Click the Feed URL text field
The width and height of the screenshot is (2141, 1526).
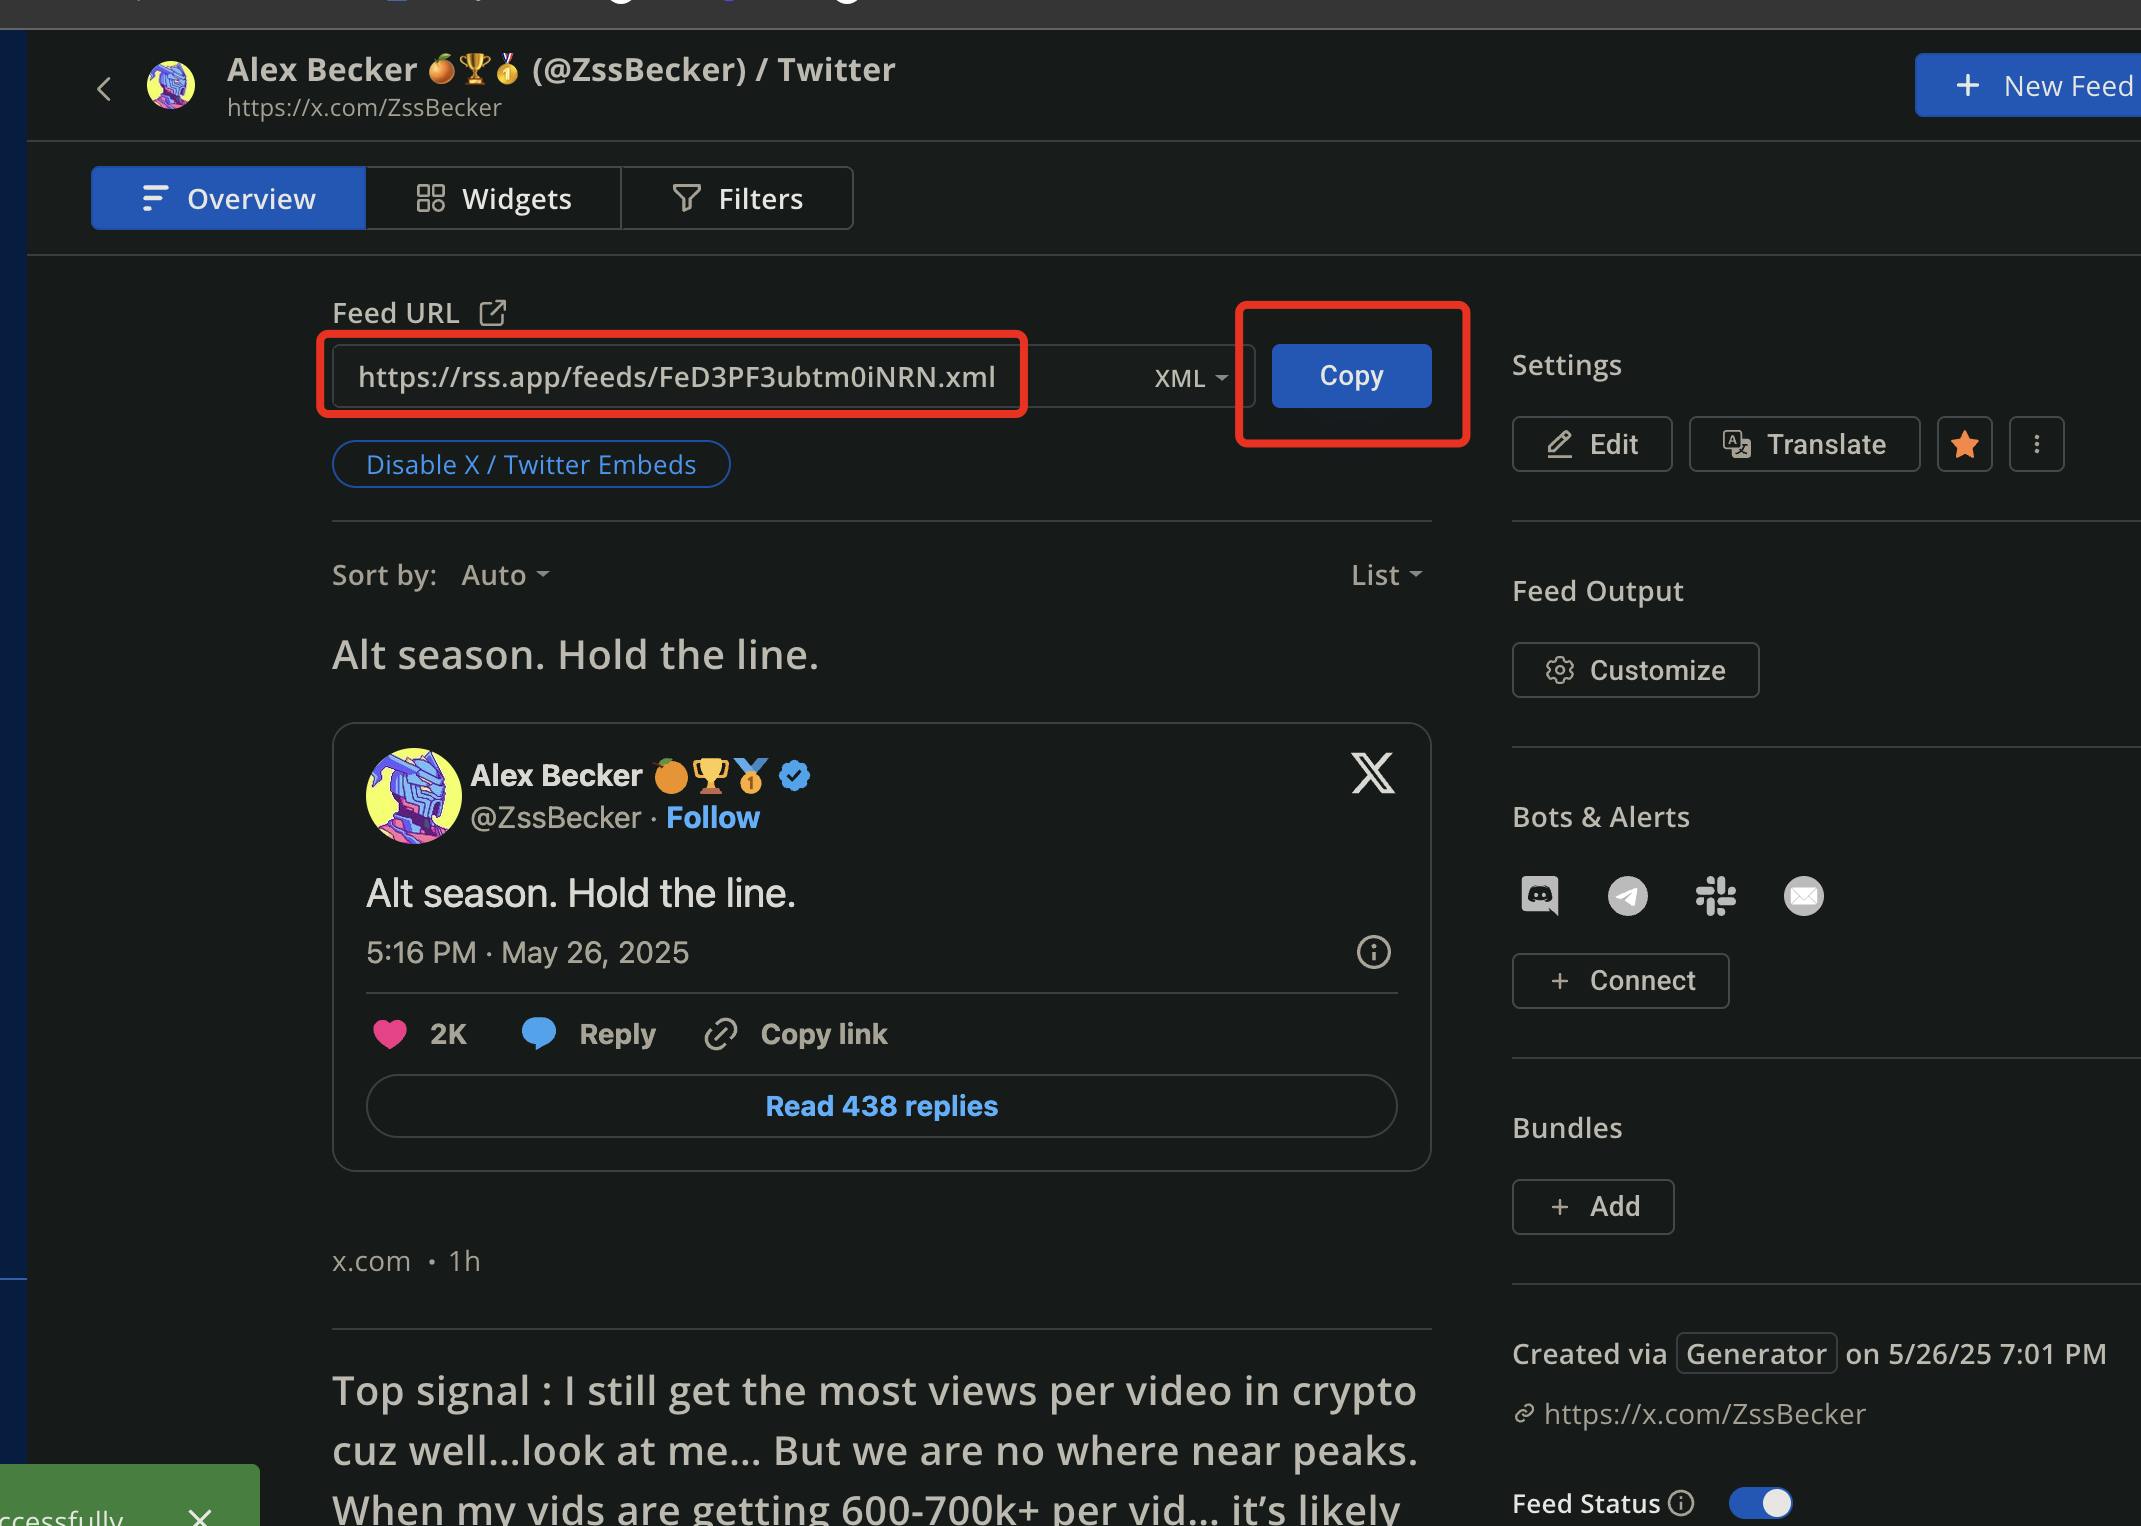(x=676, y=377)
